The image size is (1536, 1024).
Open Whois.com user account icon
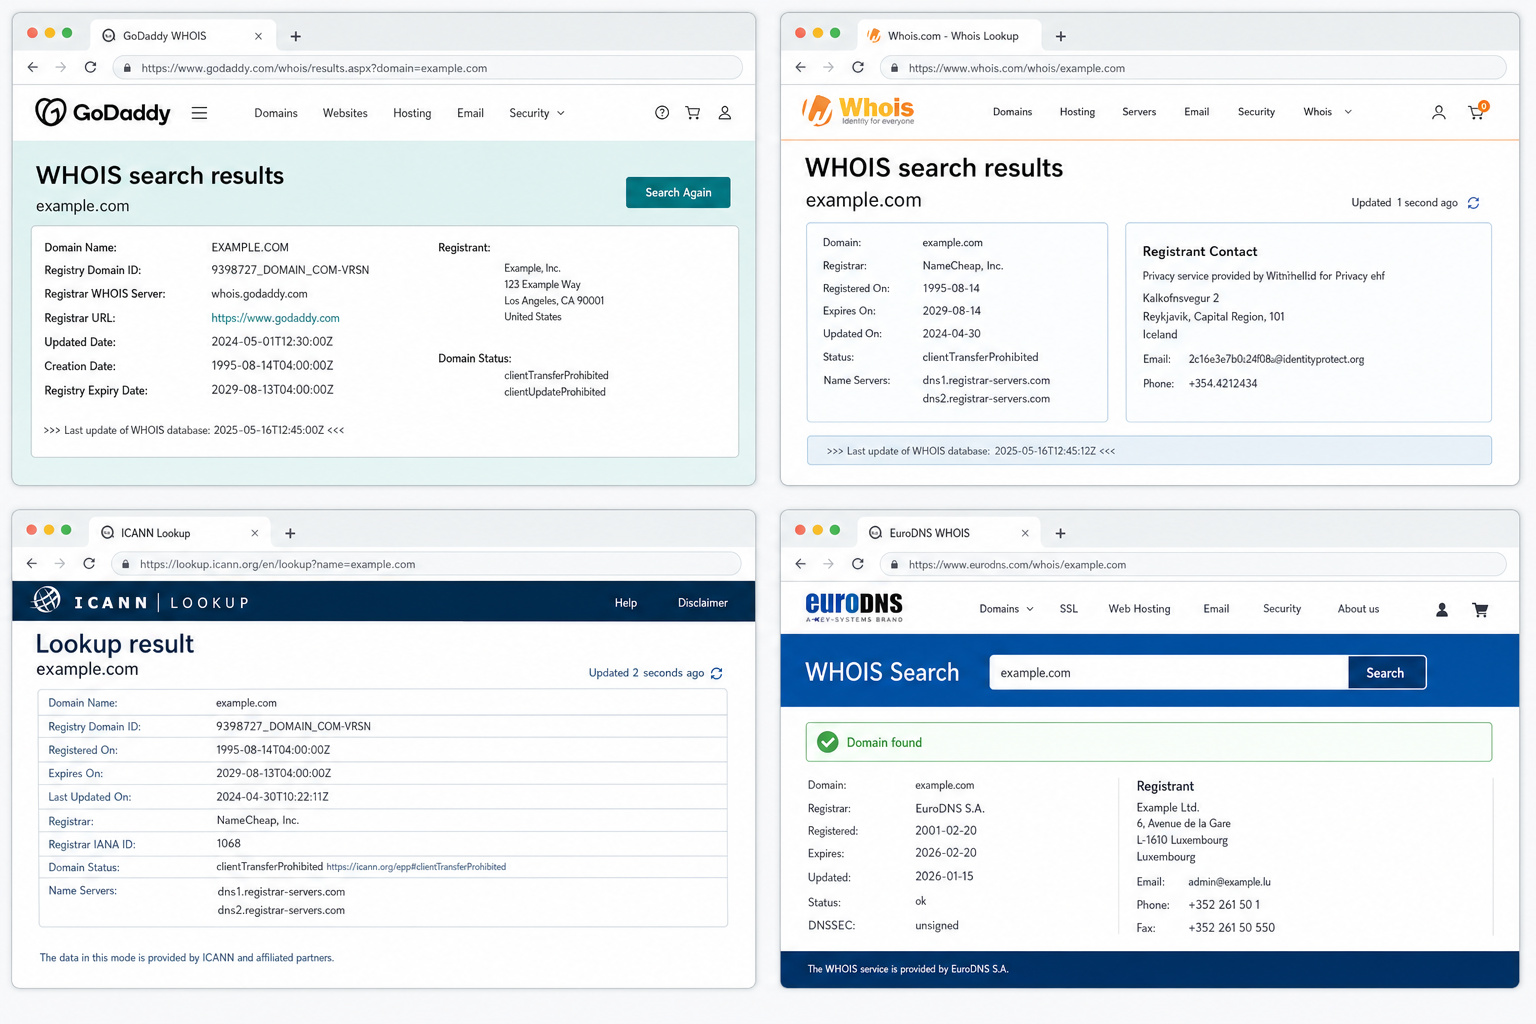pyautogui.click(x=1438, y=112)
